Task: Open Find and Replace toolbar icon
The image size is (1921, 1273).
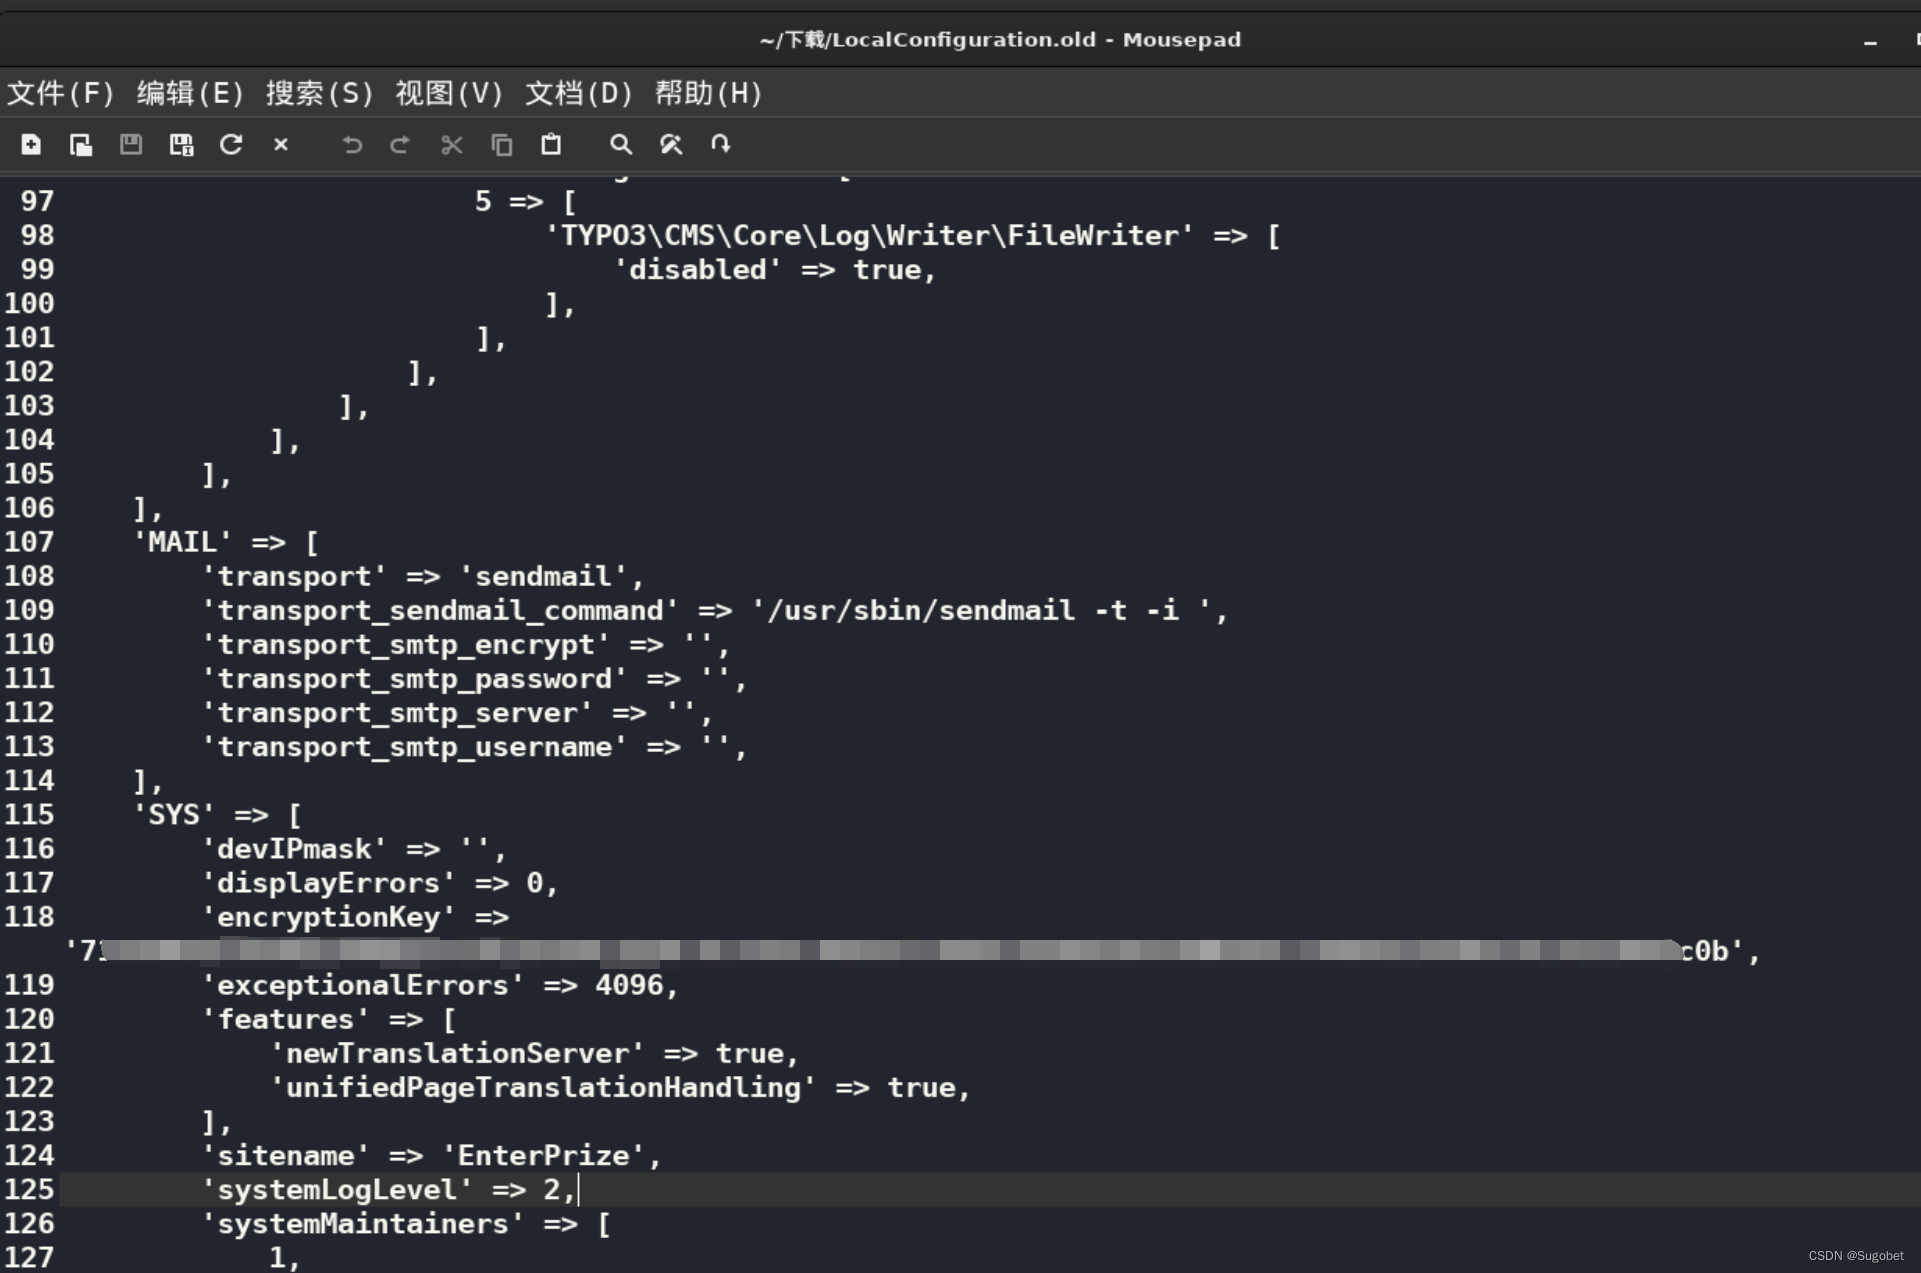Action: pos(671,145)
